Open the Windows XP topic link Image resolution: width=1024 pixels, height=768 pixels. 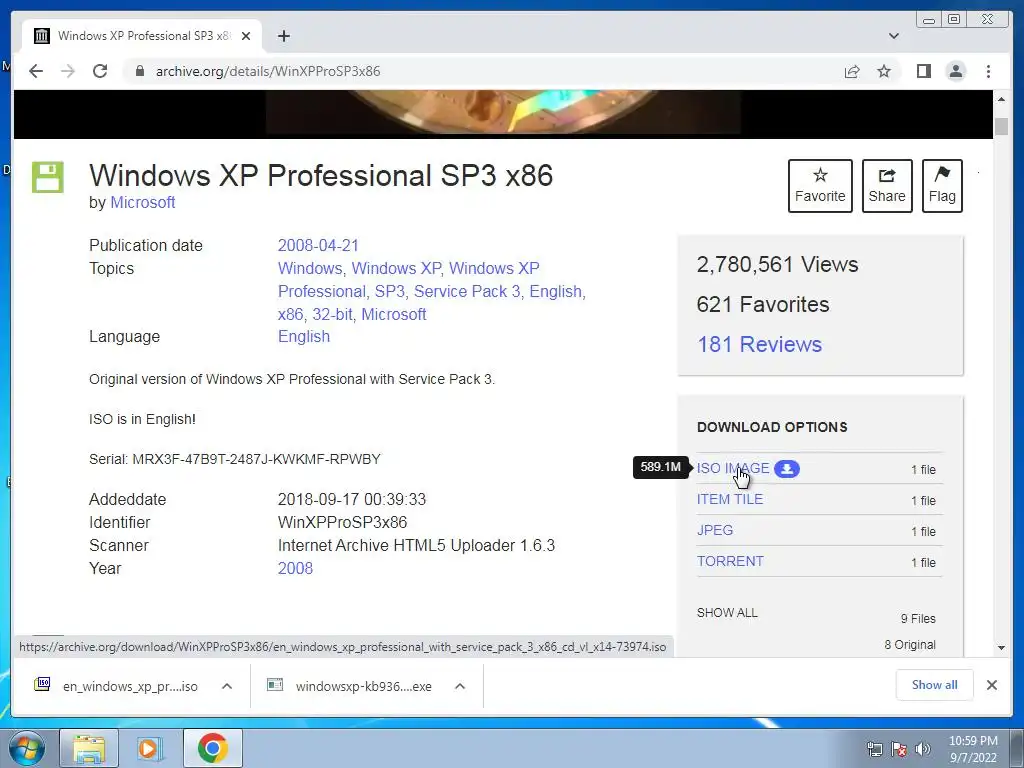pyautogui.click(x=396, y=268)
